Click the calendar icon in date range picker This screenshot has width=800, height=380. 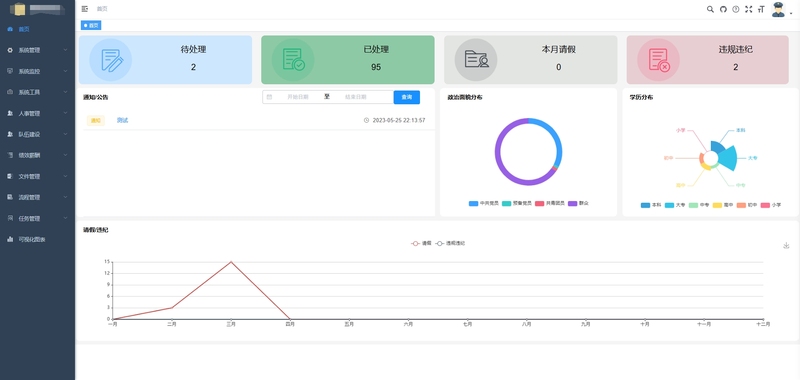click(269, 97)
